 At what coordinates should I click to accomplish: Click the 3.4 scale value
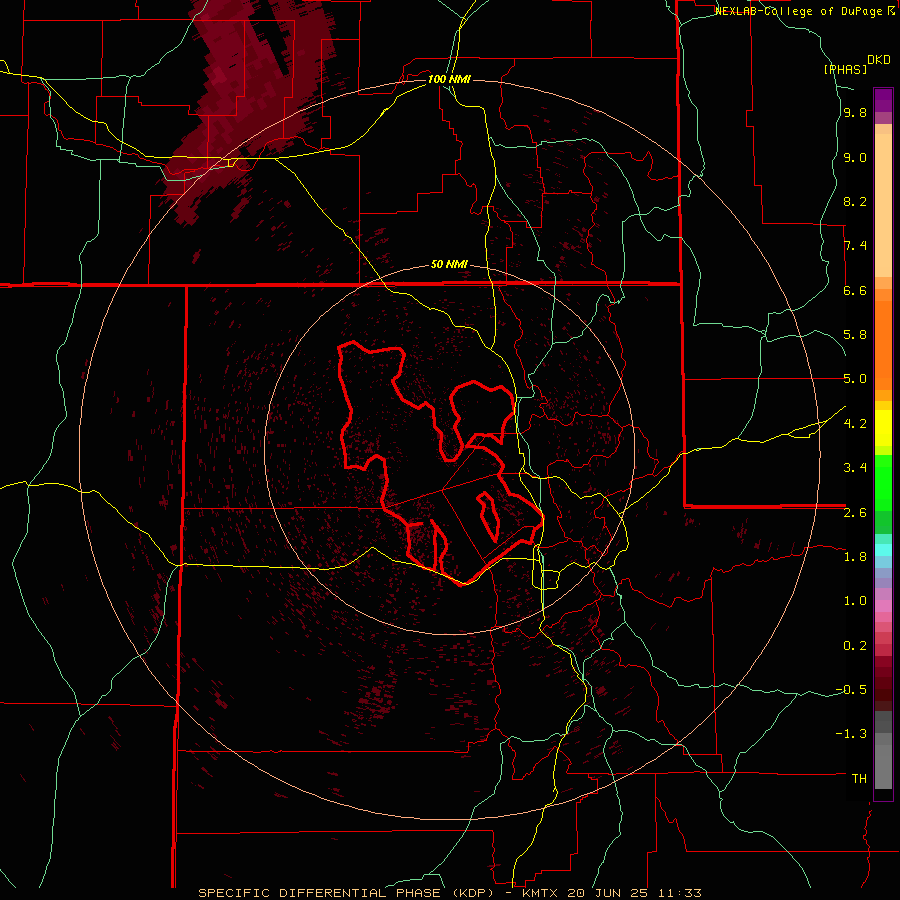click(855, 468)
